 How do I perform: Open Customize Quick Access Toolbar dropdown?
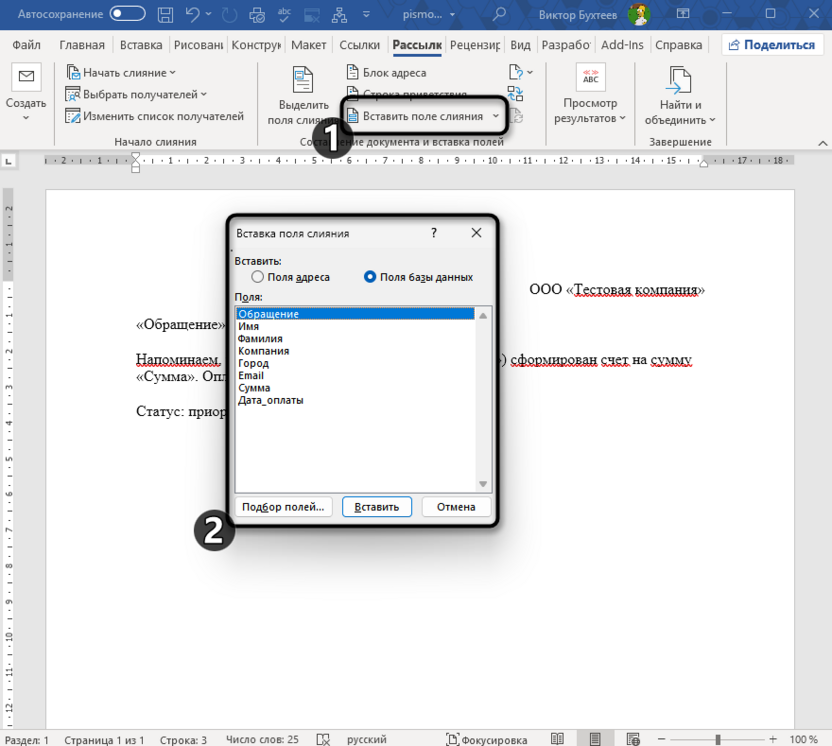click(x=366, y=14)
